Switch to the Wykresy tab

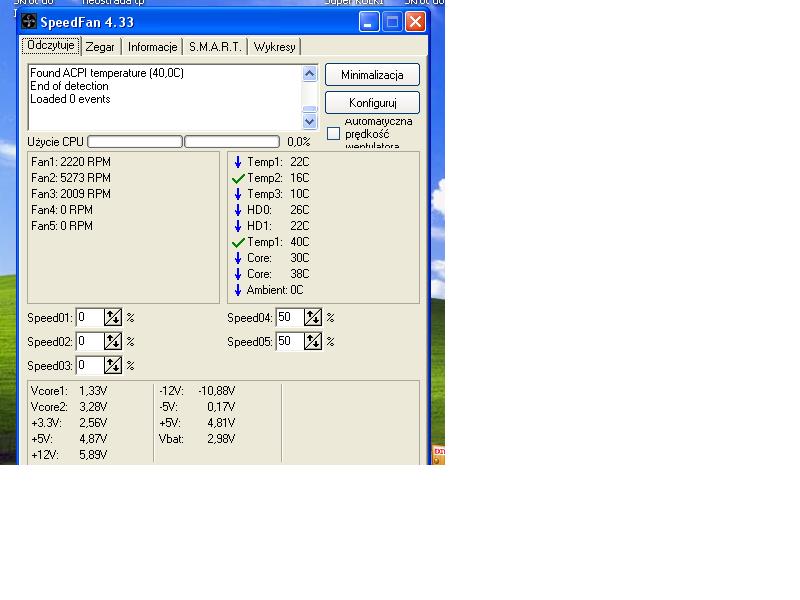point(274,47)
